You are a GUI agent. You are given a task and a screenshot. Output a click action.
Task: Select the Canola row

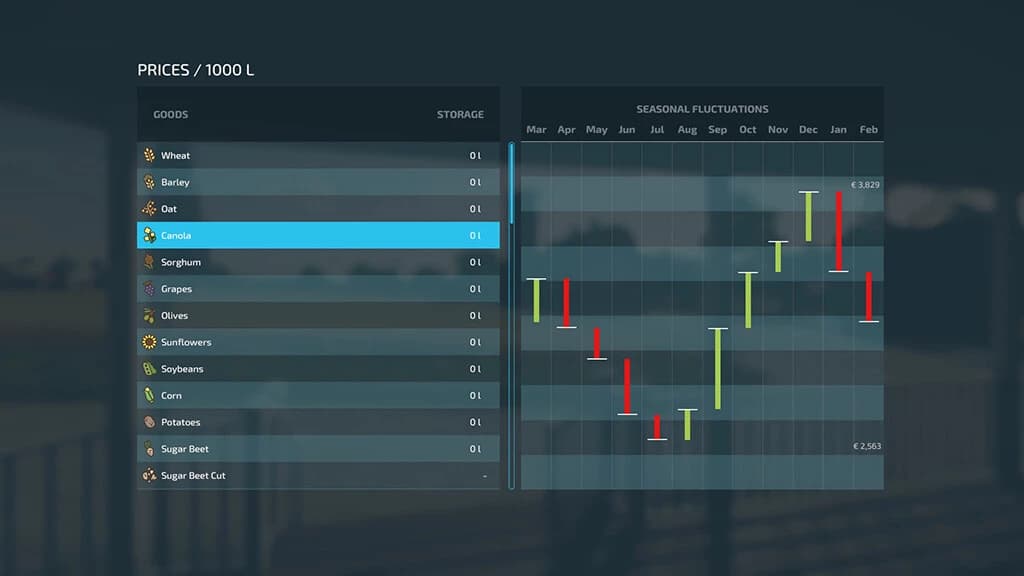[x=318, y=235]
